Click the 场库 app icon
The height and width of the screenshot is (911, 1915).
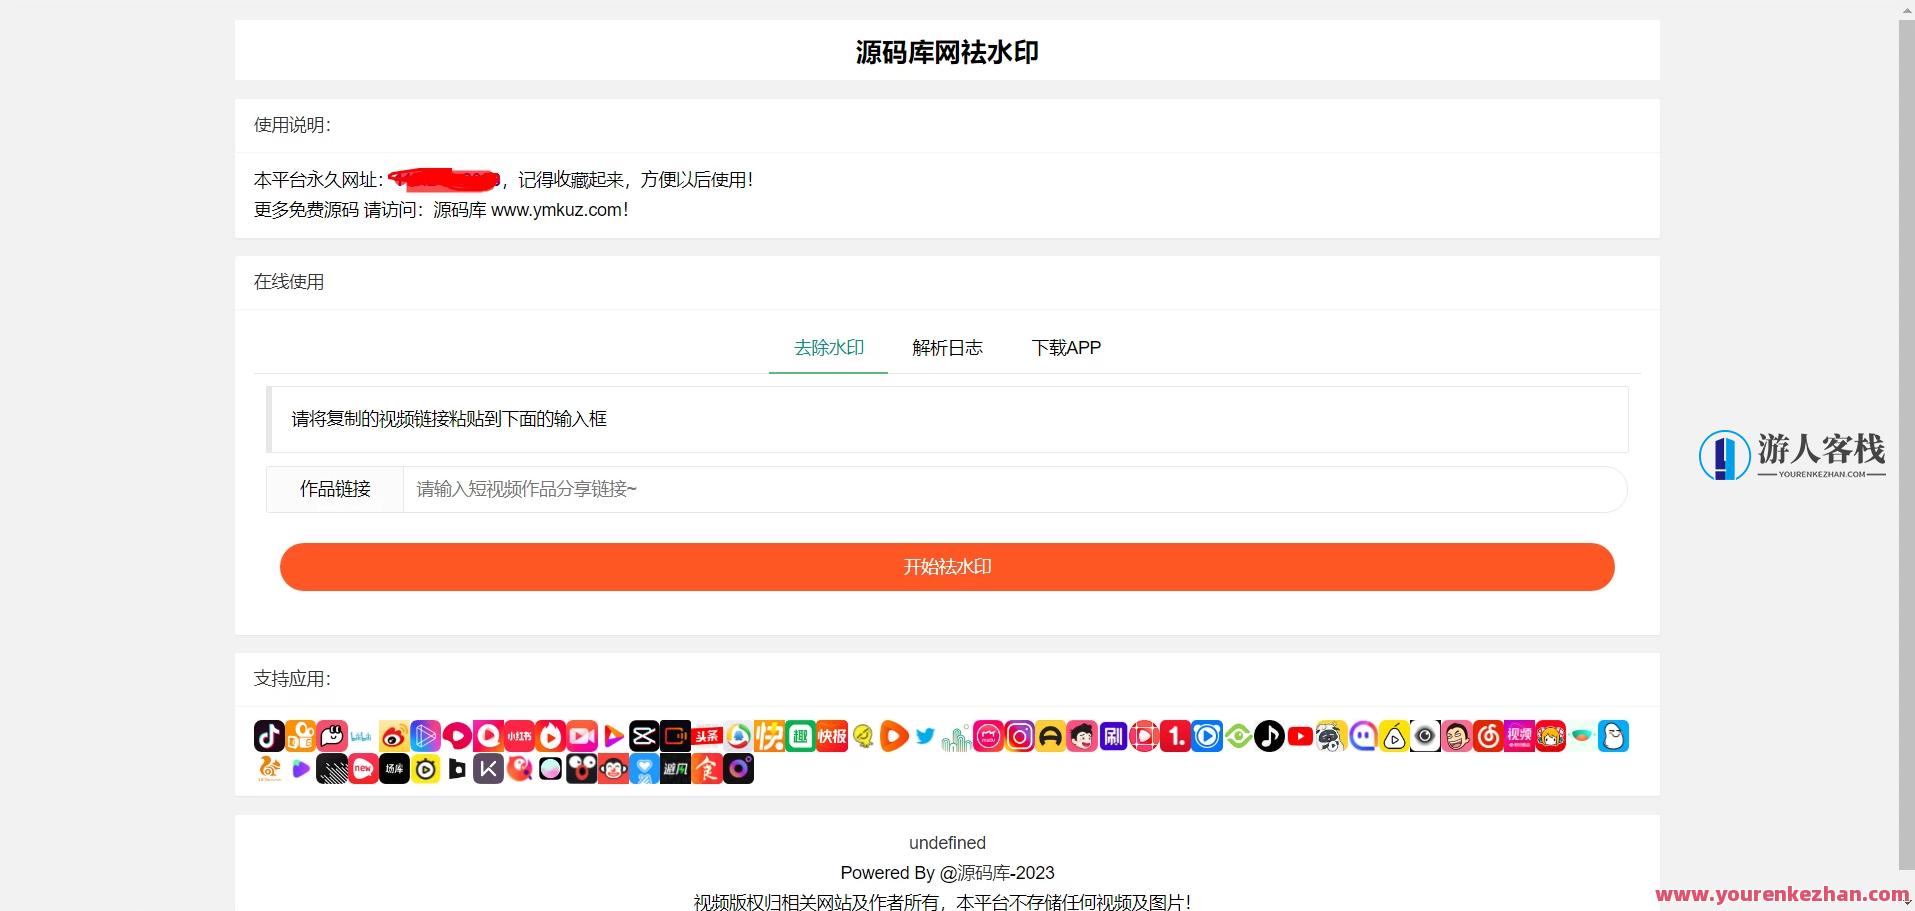[x=394, y=769]
